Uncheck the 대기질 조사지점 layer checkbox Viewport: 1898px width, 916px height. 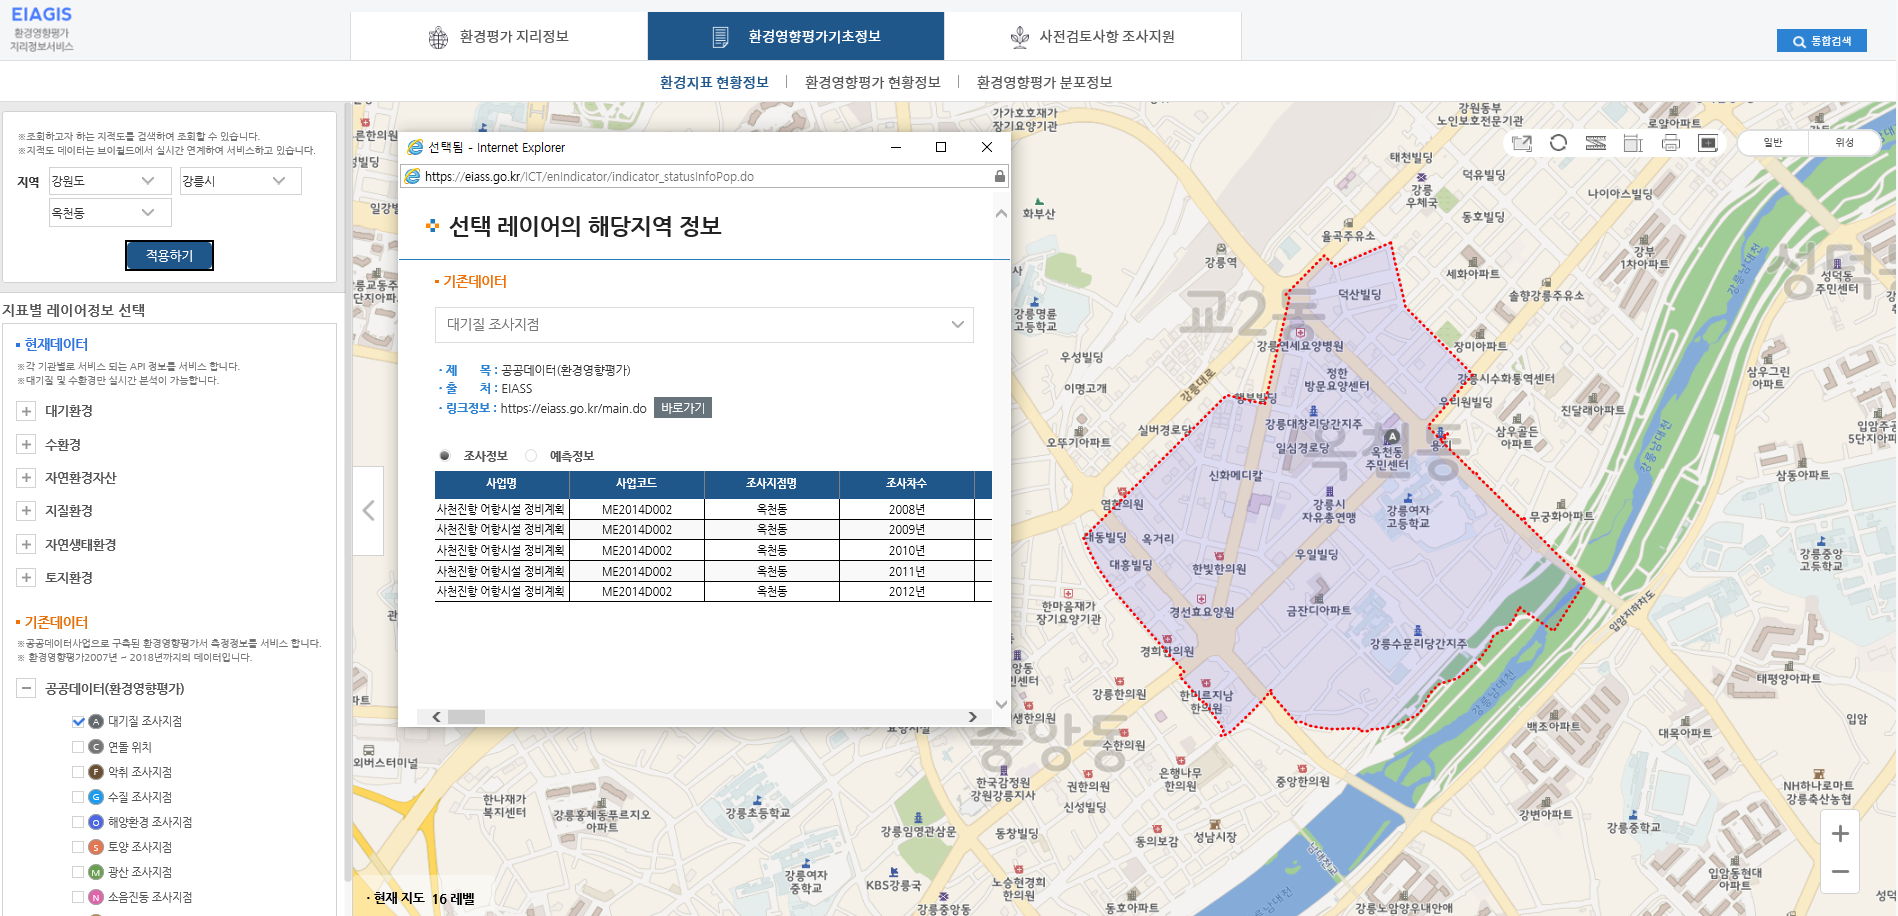[78, 721]
